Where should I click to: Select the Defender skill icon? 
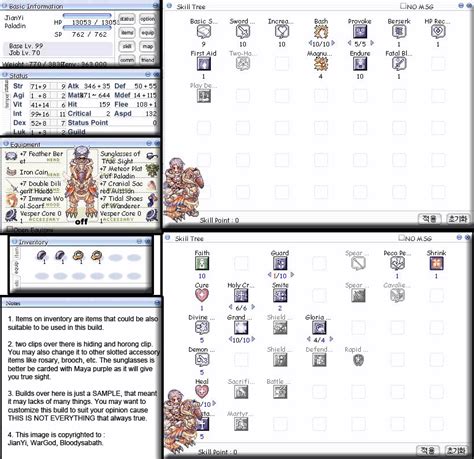pyautogui.click(x=319, y=360)
